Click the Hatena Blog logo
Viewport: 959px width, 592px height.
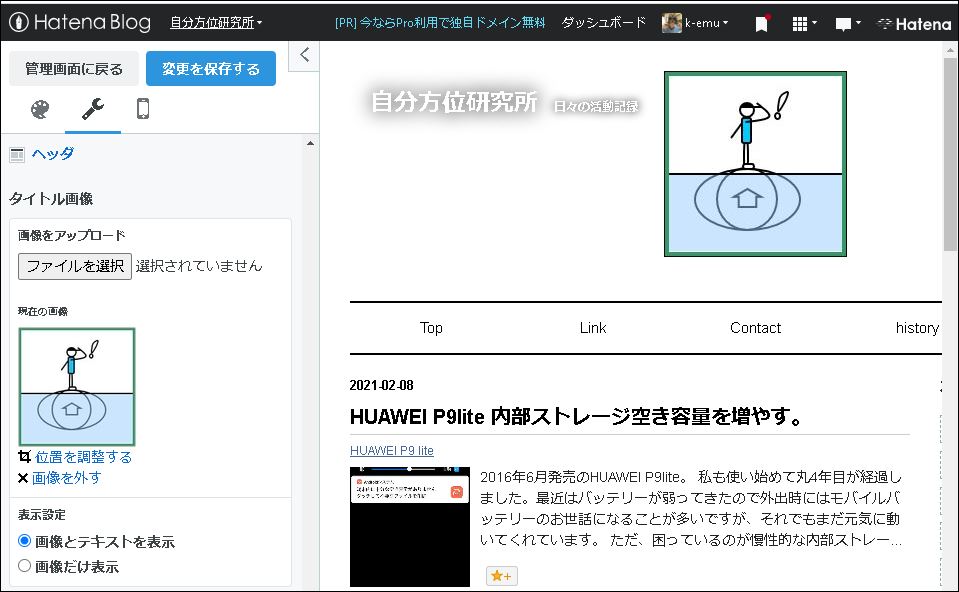tap(80, 22)
